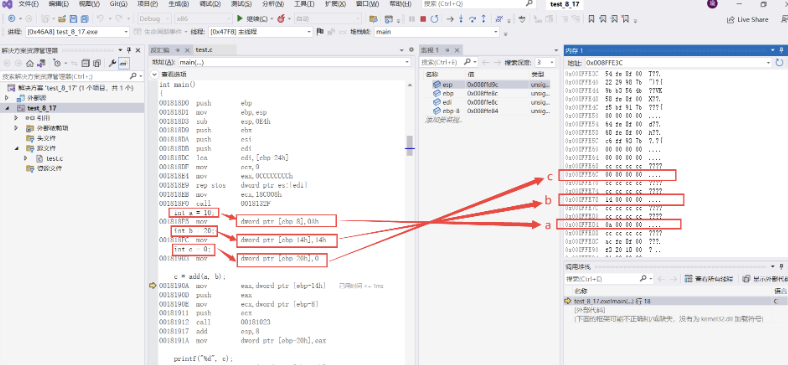This screenshot has width=788, height=365.
Task: Click the Save file floppy icon
Action: (73, 19)
